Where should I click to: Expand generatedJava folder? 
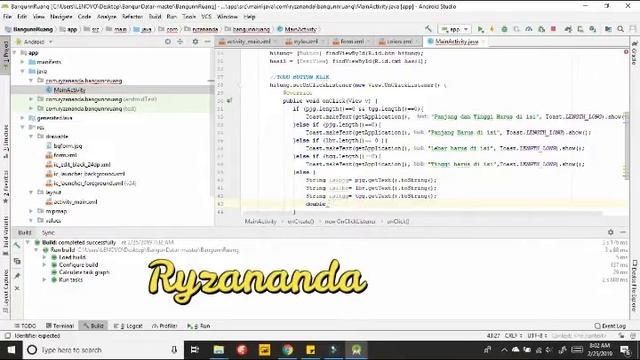tap(22, 118)
